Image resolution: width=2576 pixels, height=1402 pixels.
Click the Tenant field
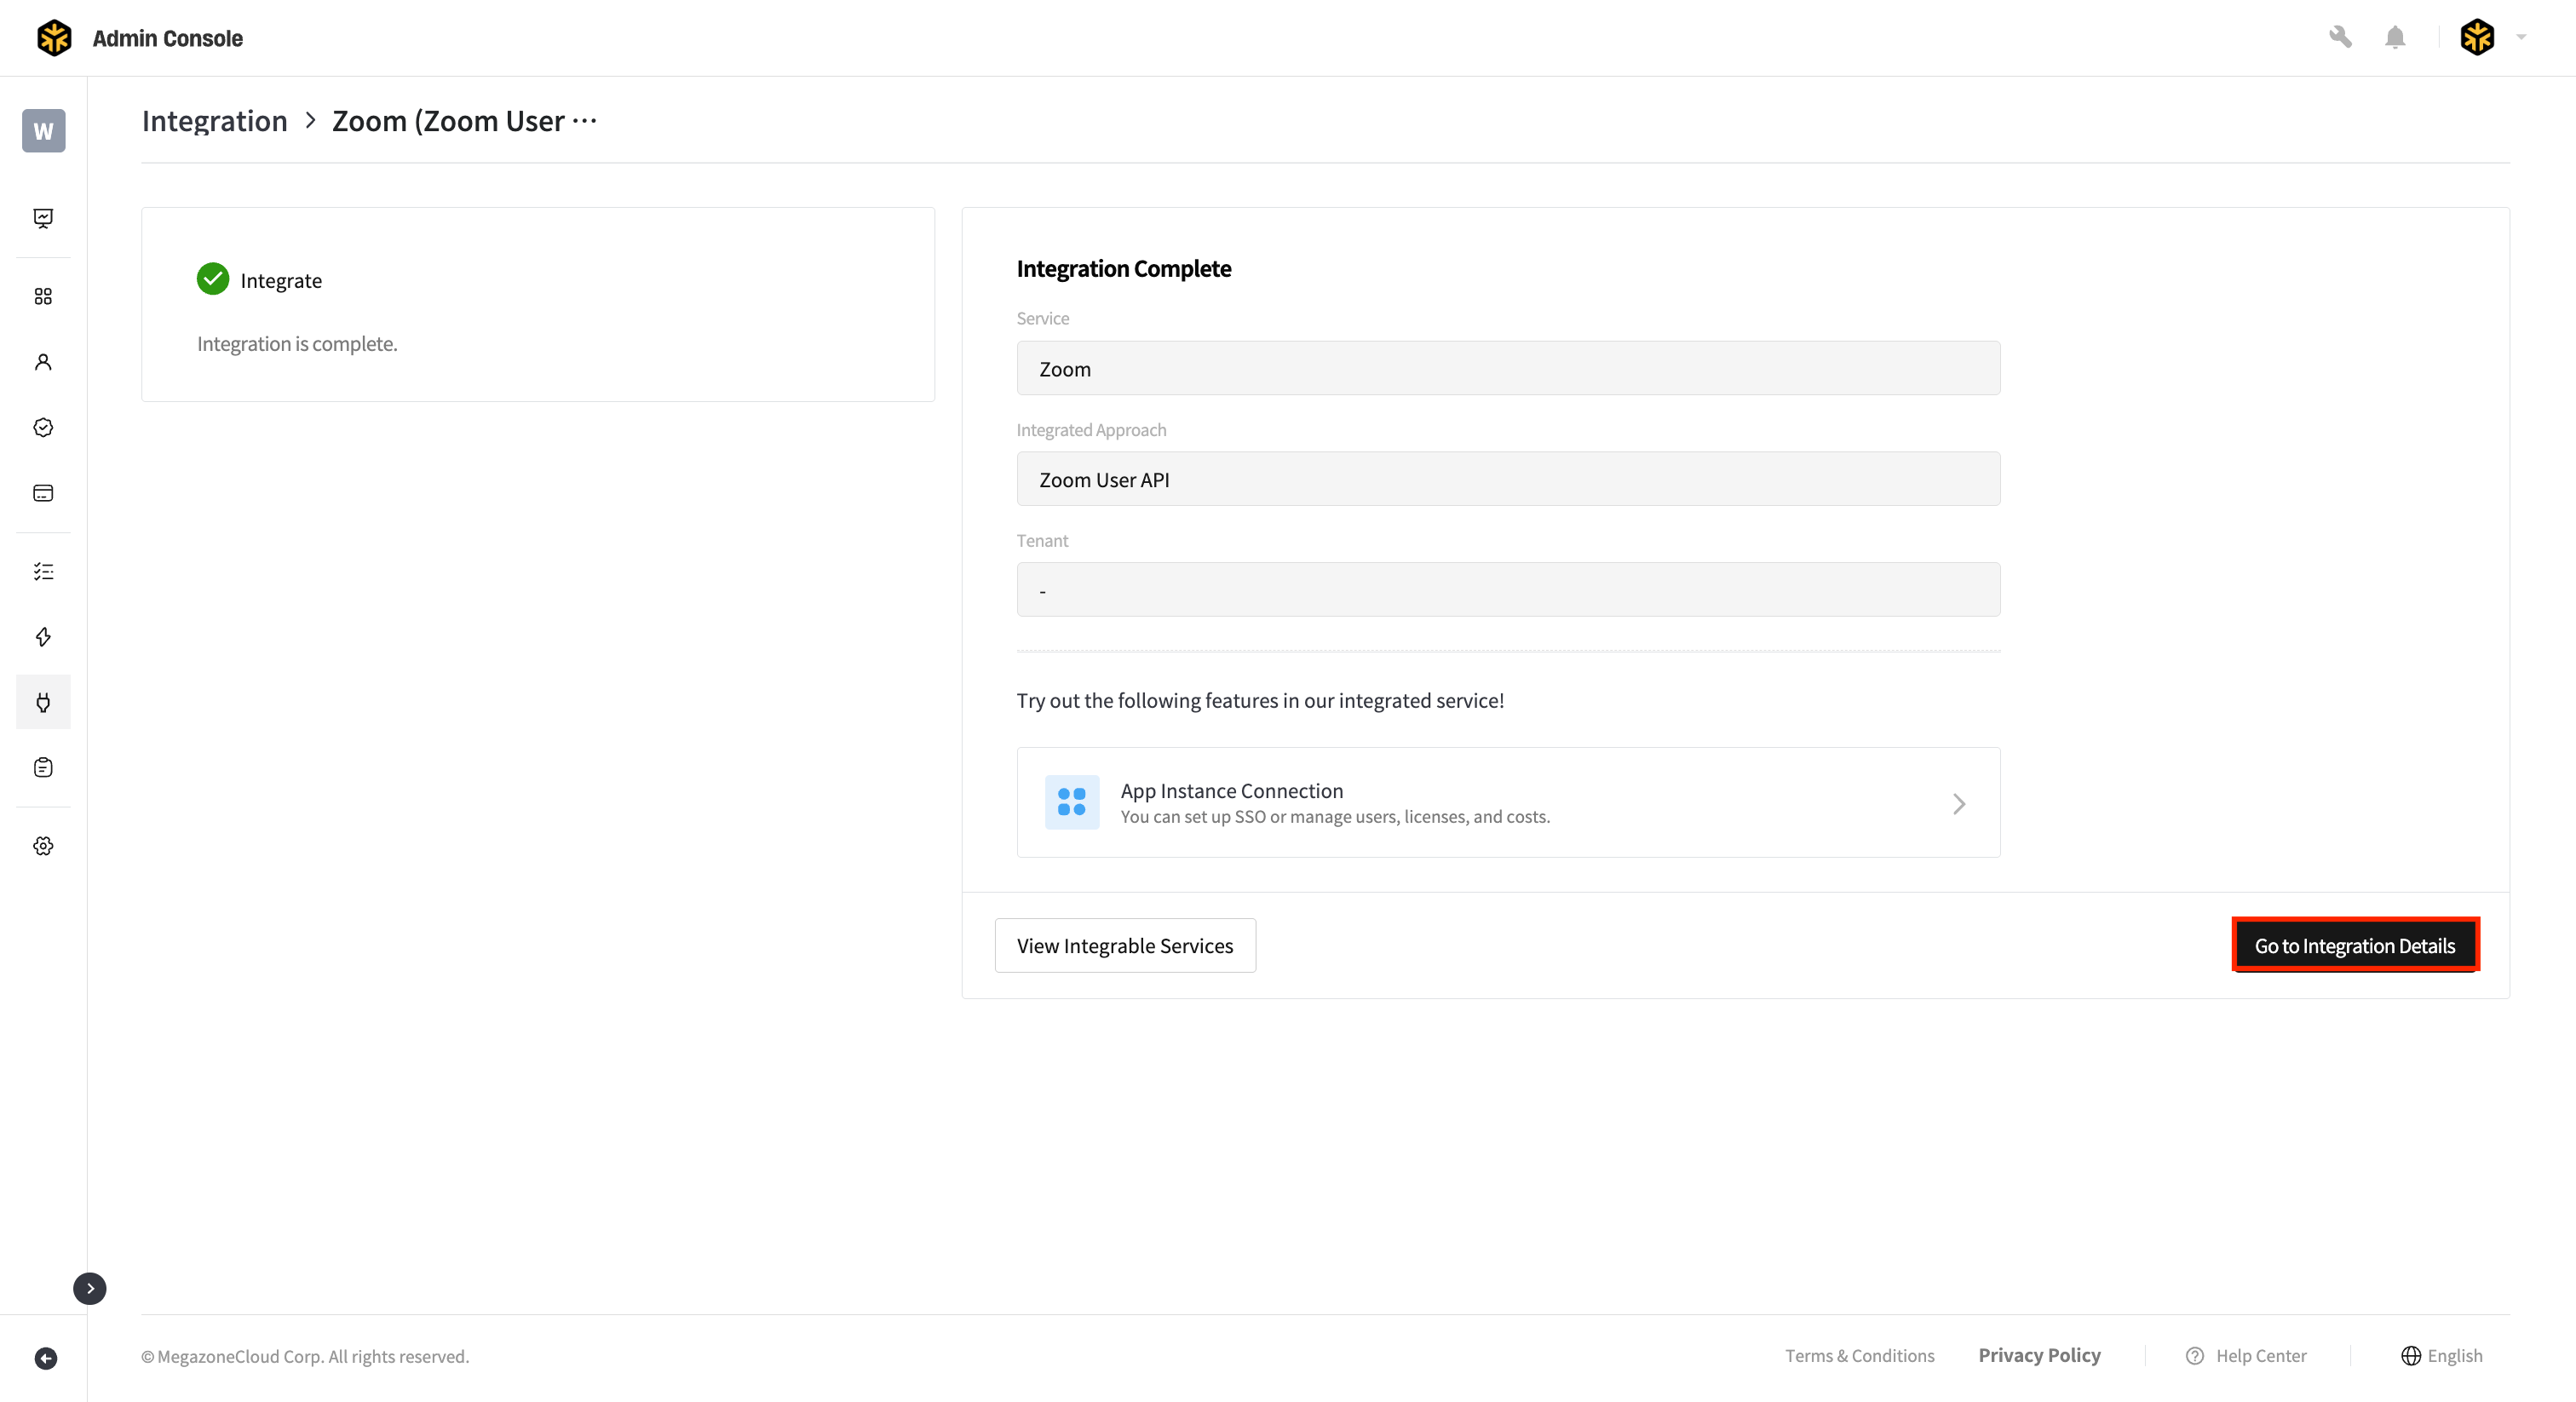coord(1508,590)
